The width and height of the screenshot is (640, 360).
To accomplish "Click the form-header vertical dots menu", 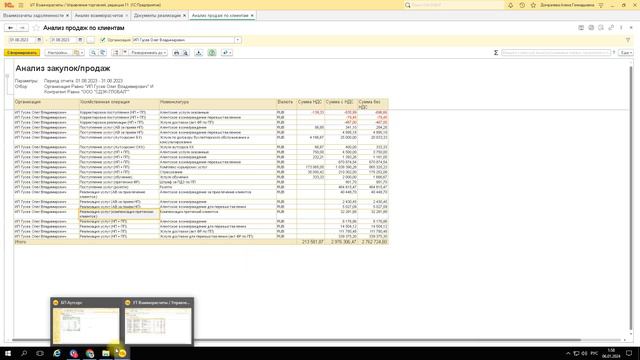I will 621,28.
